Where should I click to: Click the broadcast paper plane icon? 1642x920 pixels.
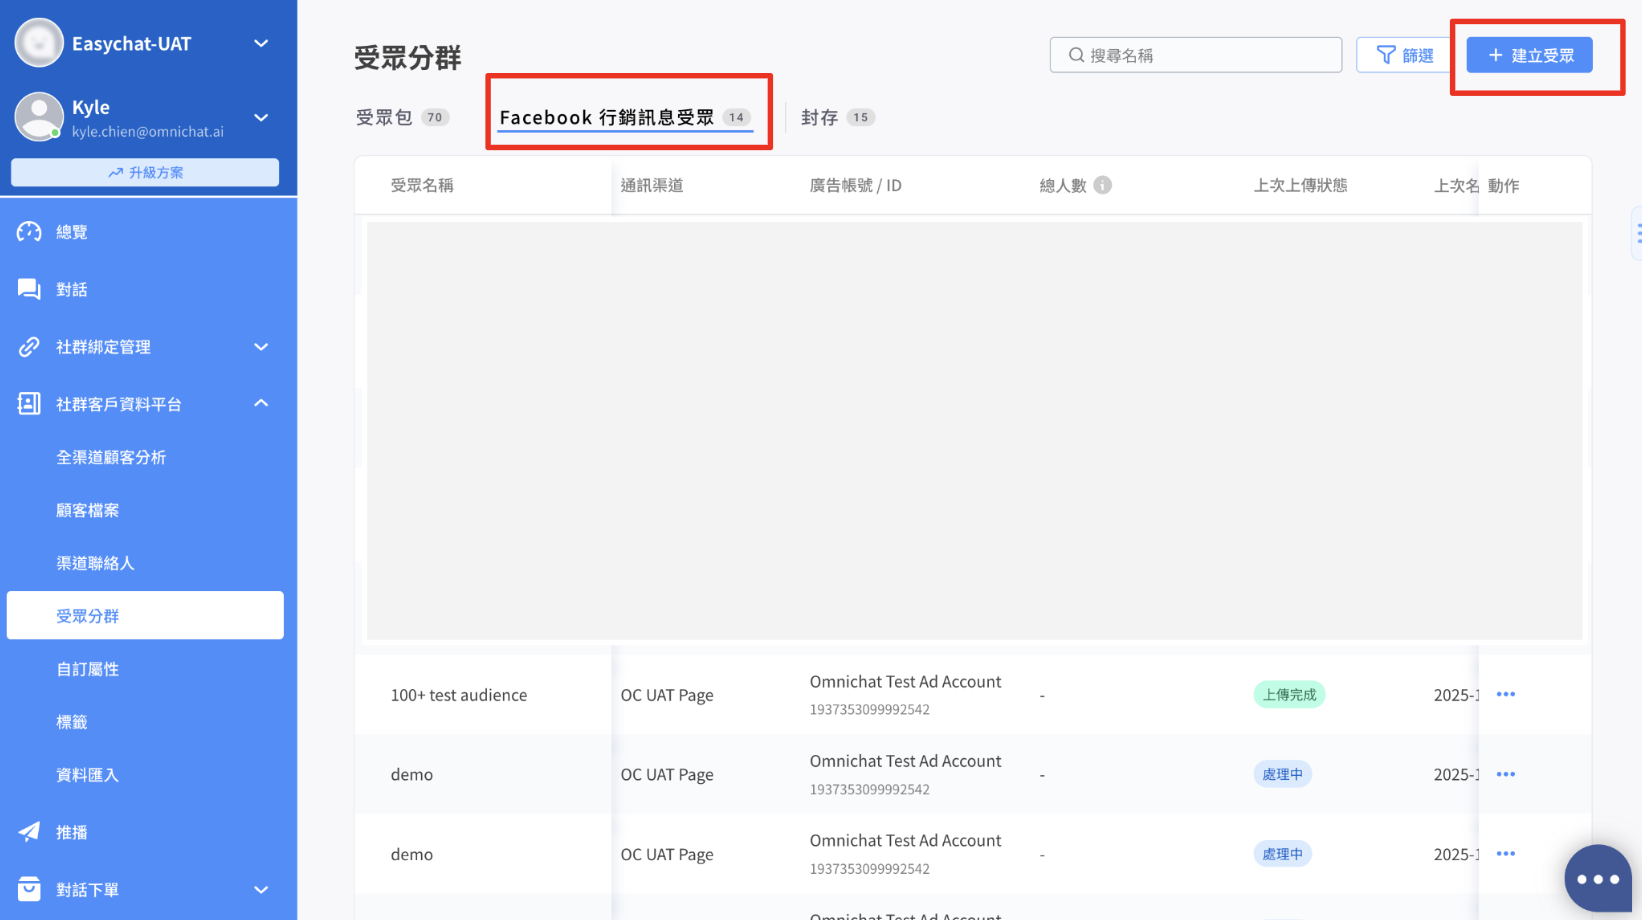29,832
